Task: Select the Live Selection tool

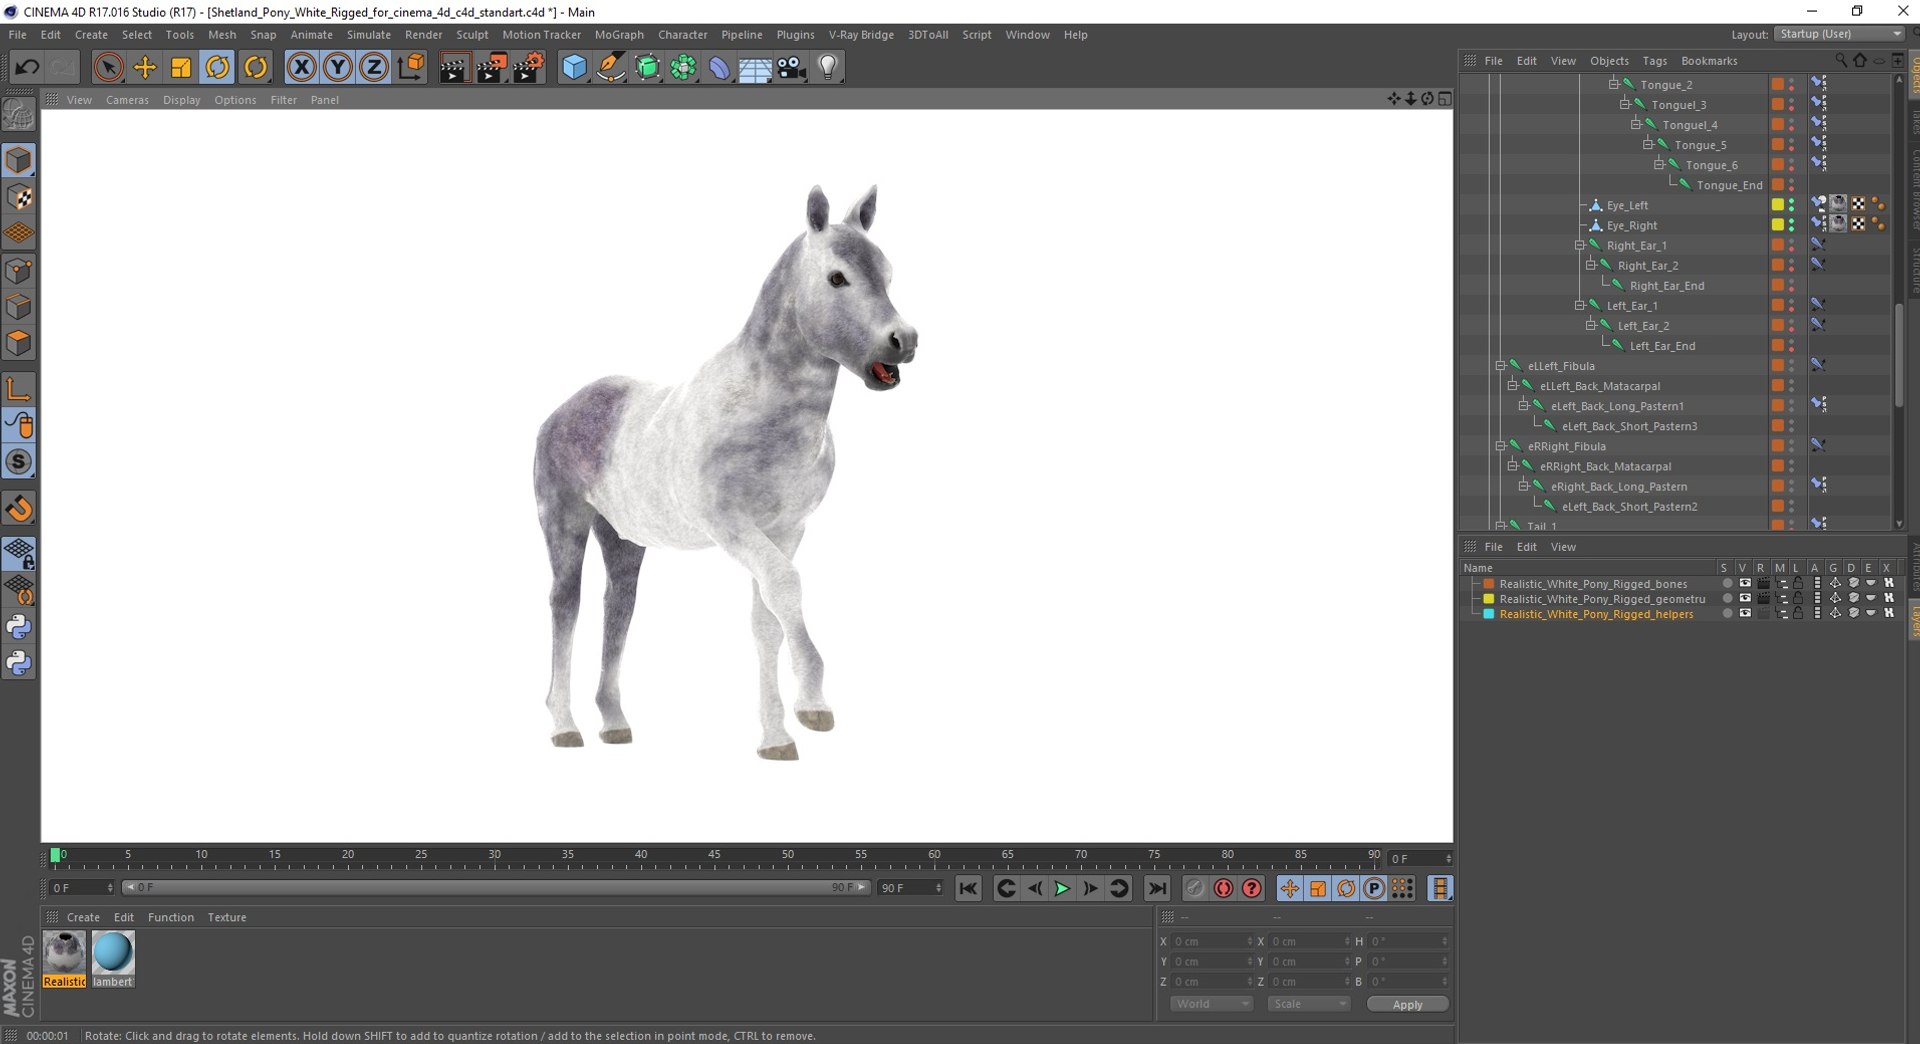Action: (108, 67)
